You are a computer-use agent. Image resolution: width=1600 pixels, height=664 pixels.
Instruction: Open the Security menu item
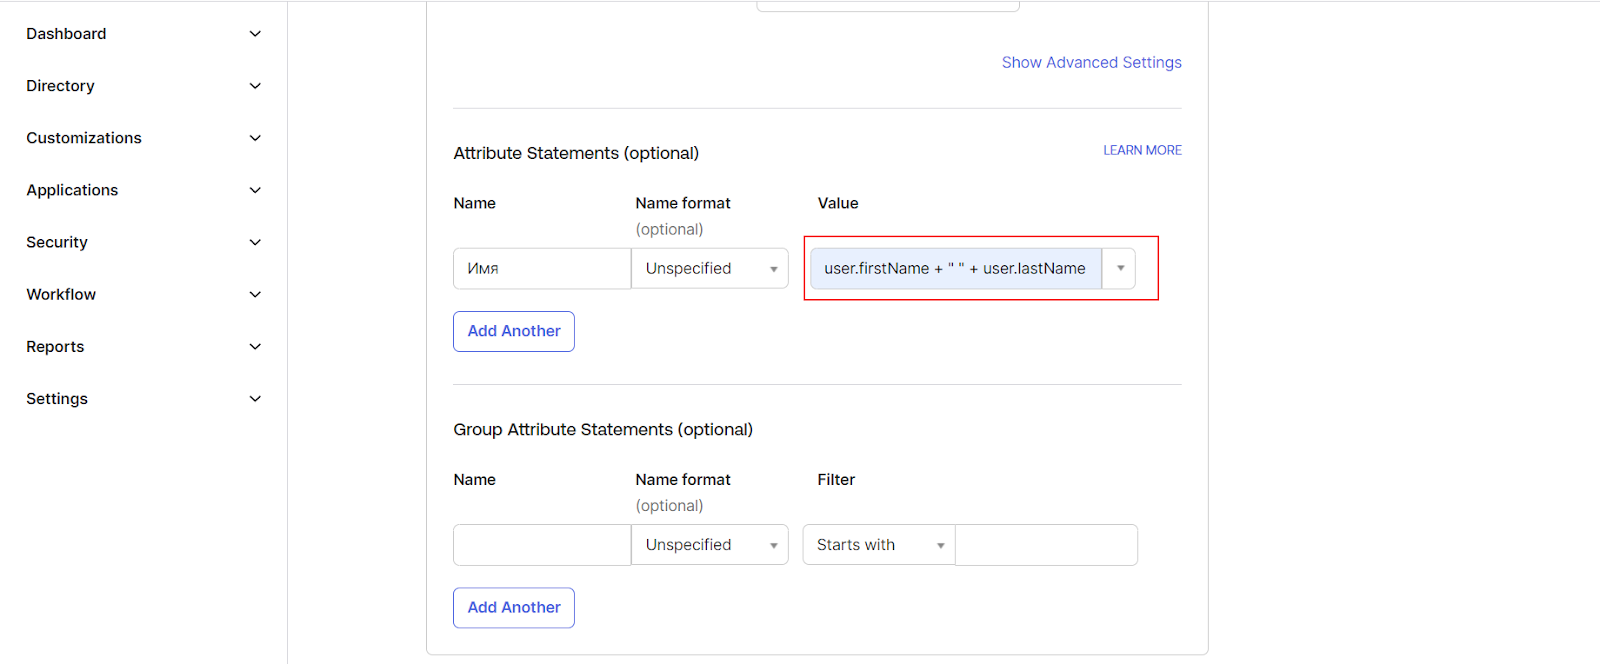click(57, 242)
